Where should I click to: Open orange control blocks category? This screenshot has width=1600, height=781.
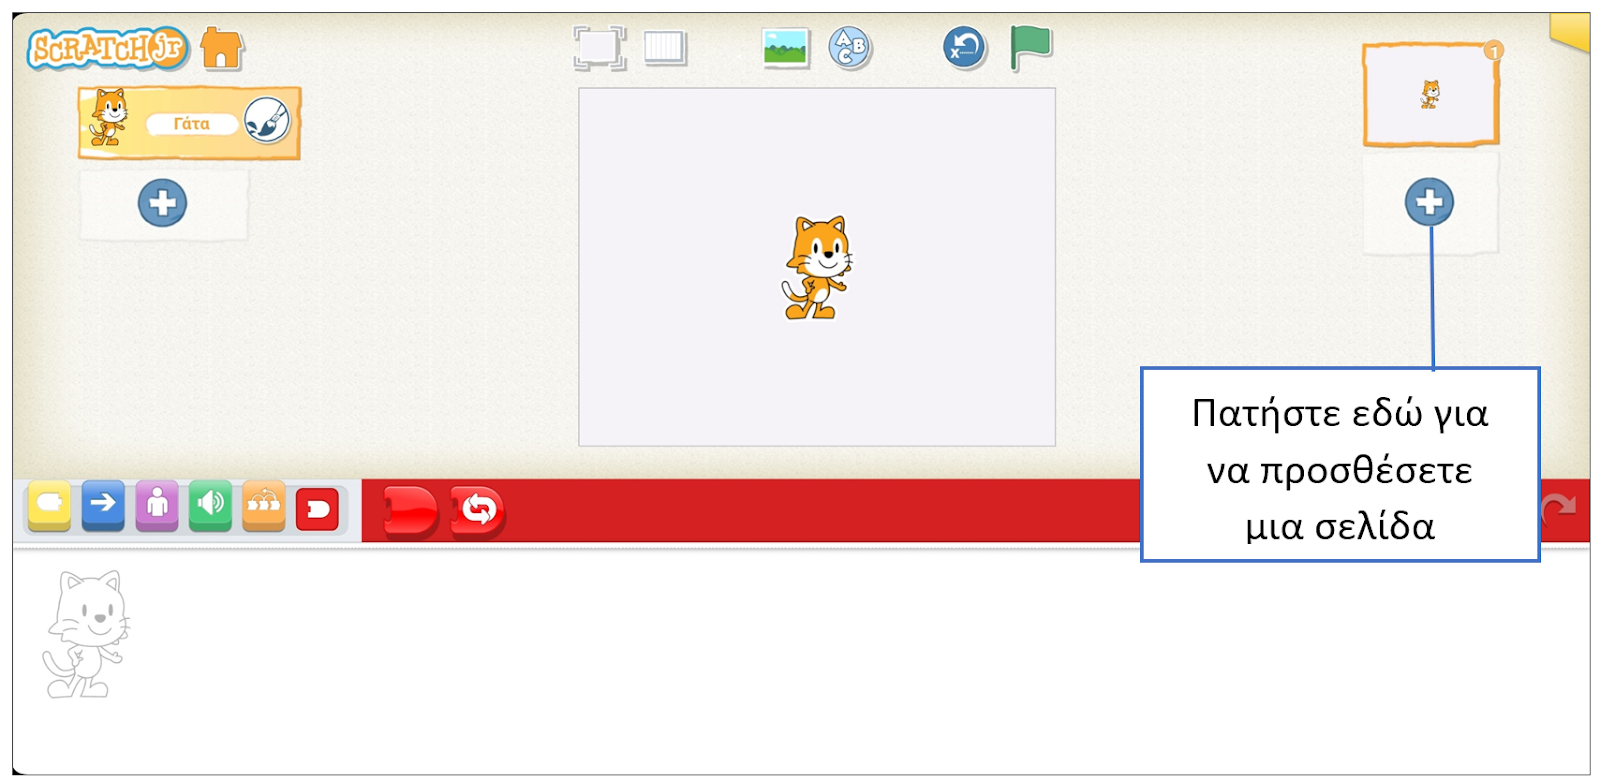(x=264, y=505)
